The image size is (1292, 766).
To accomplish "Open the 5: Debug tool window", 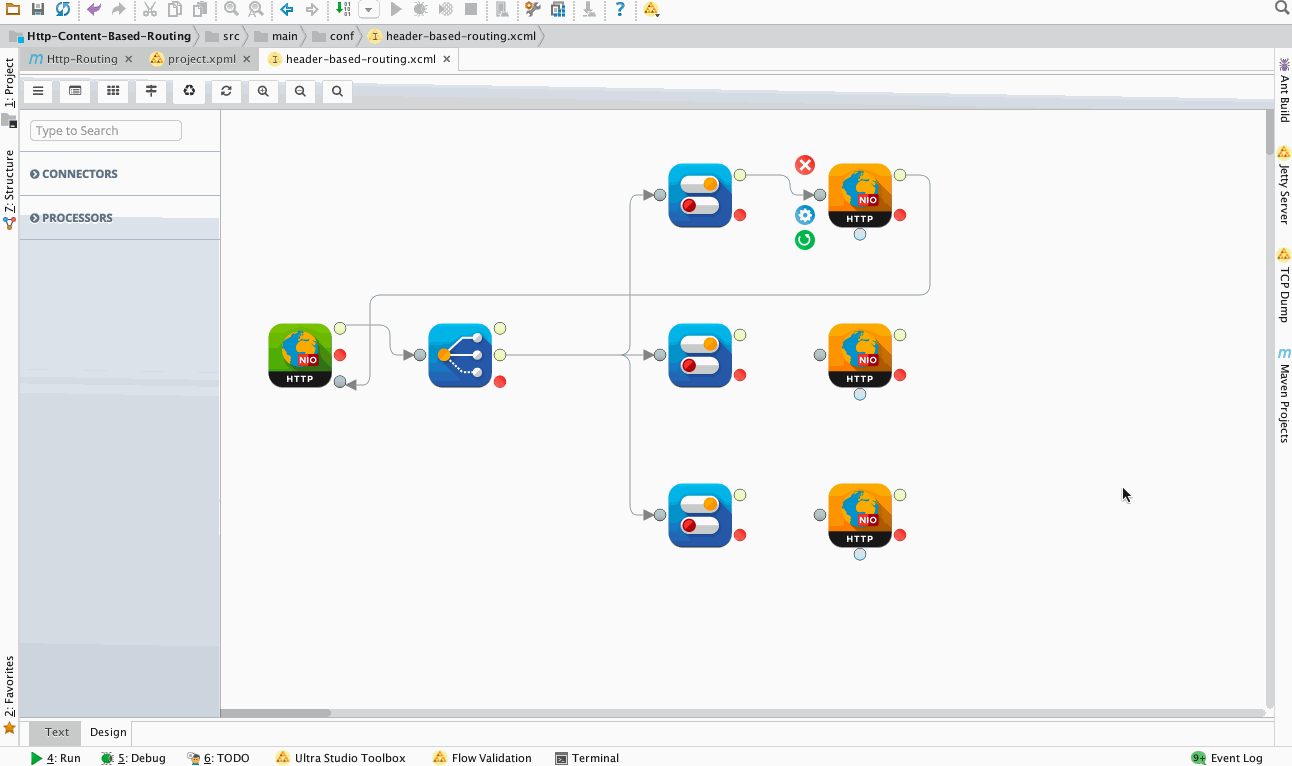I will point(133,758).
